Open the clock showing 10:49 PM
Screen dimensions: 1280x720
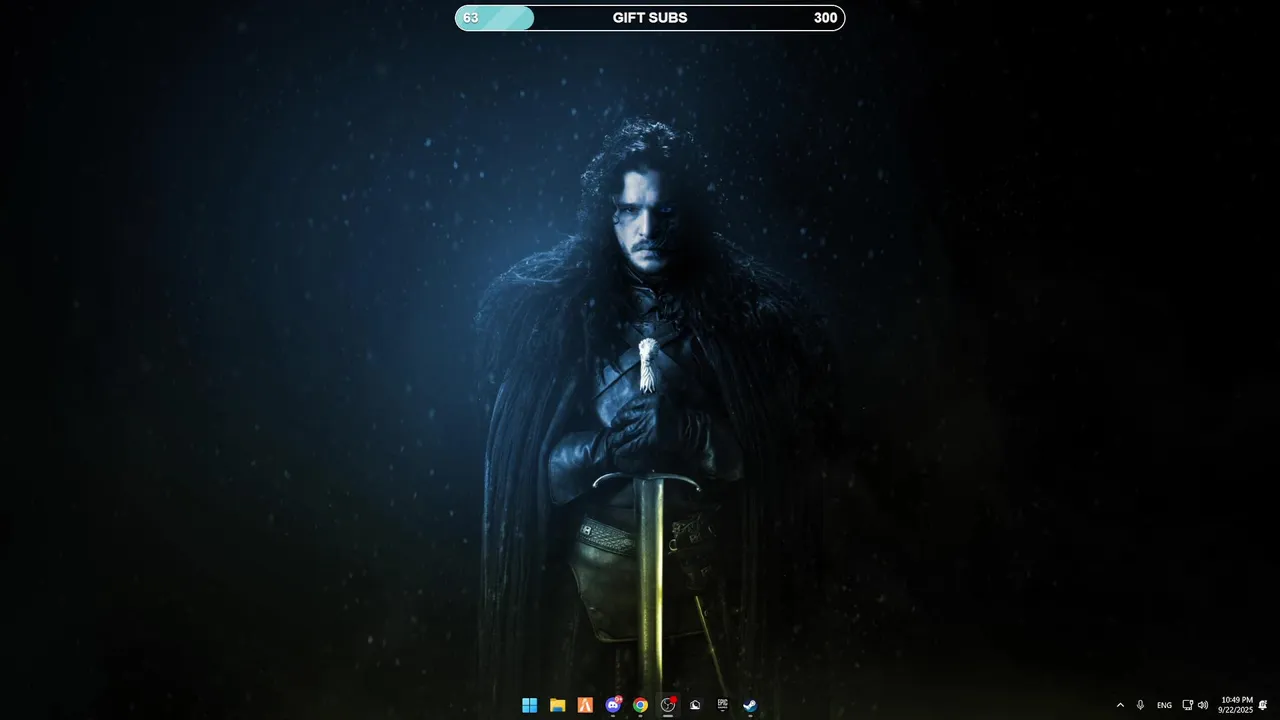point(1235,705)
